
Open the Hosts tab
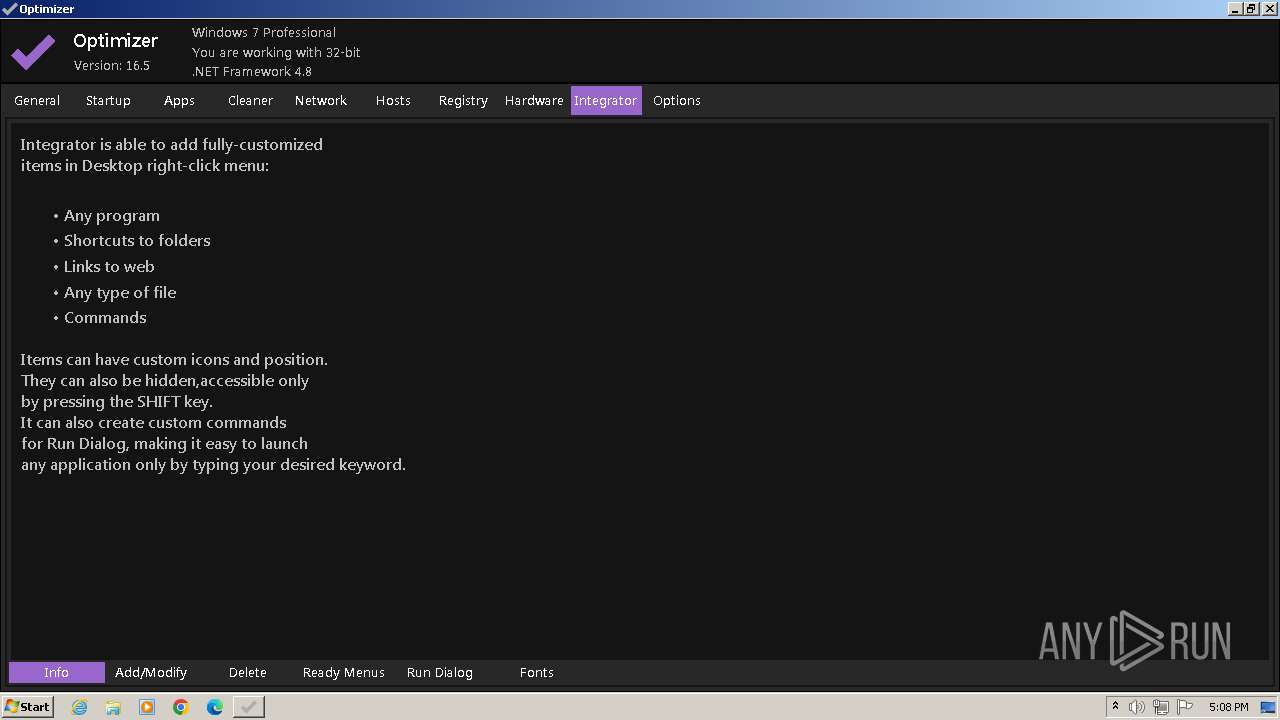coord(393,100)
